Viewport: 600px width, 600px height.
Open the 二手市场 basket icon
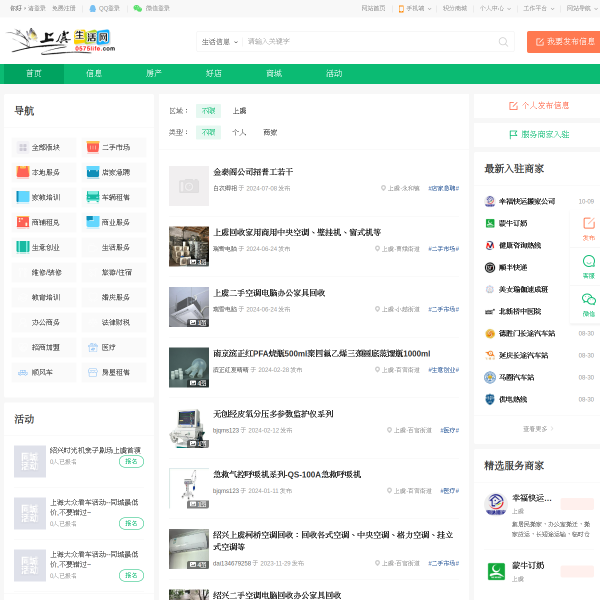pyautogui.click(x=93, y=147)
